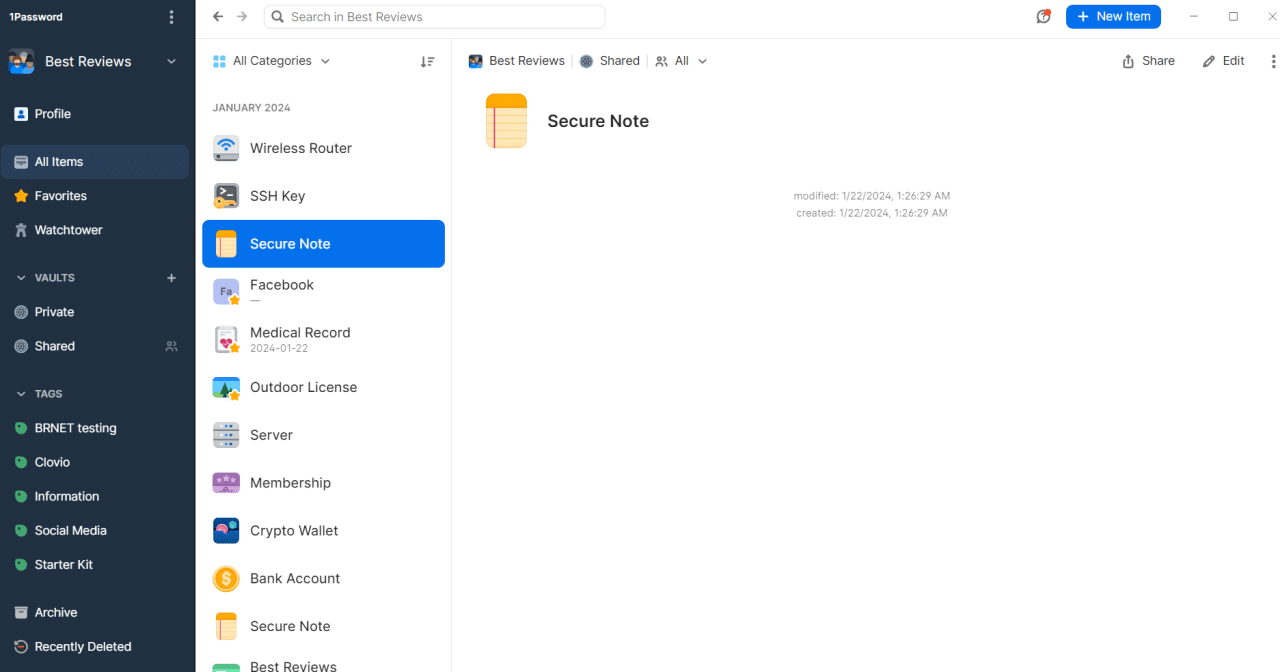Collapse the Vaults section
This screenshot has height=672, width=1280.
tap(21, 277)
